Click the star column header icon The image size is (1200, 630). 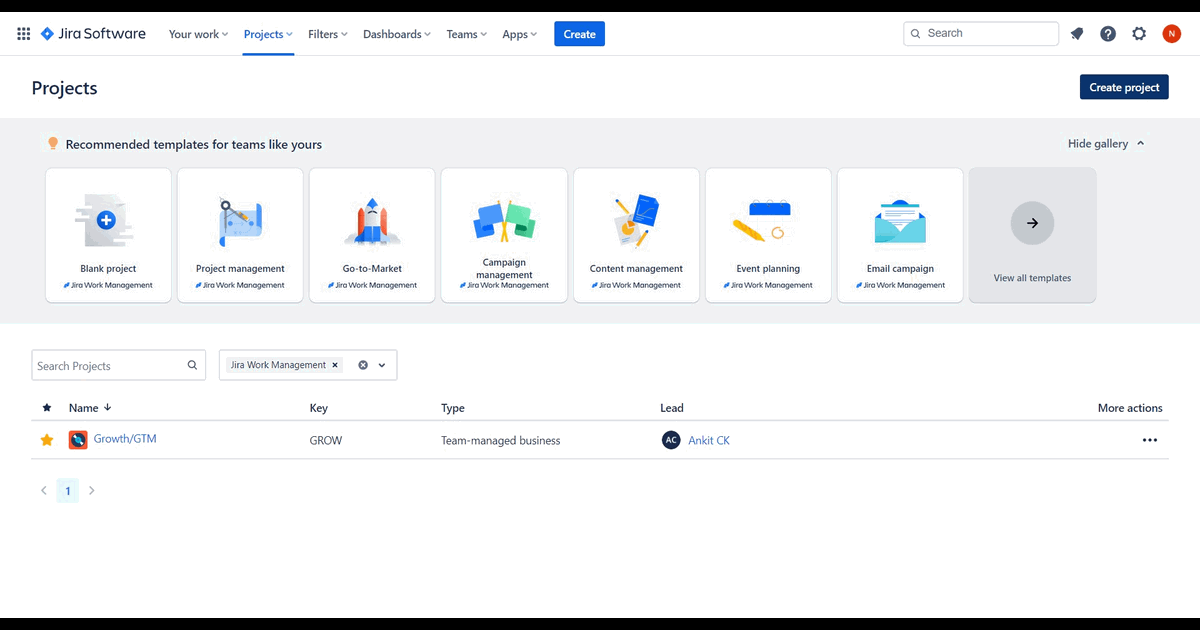pyautogui.click(x=47, y=408)
